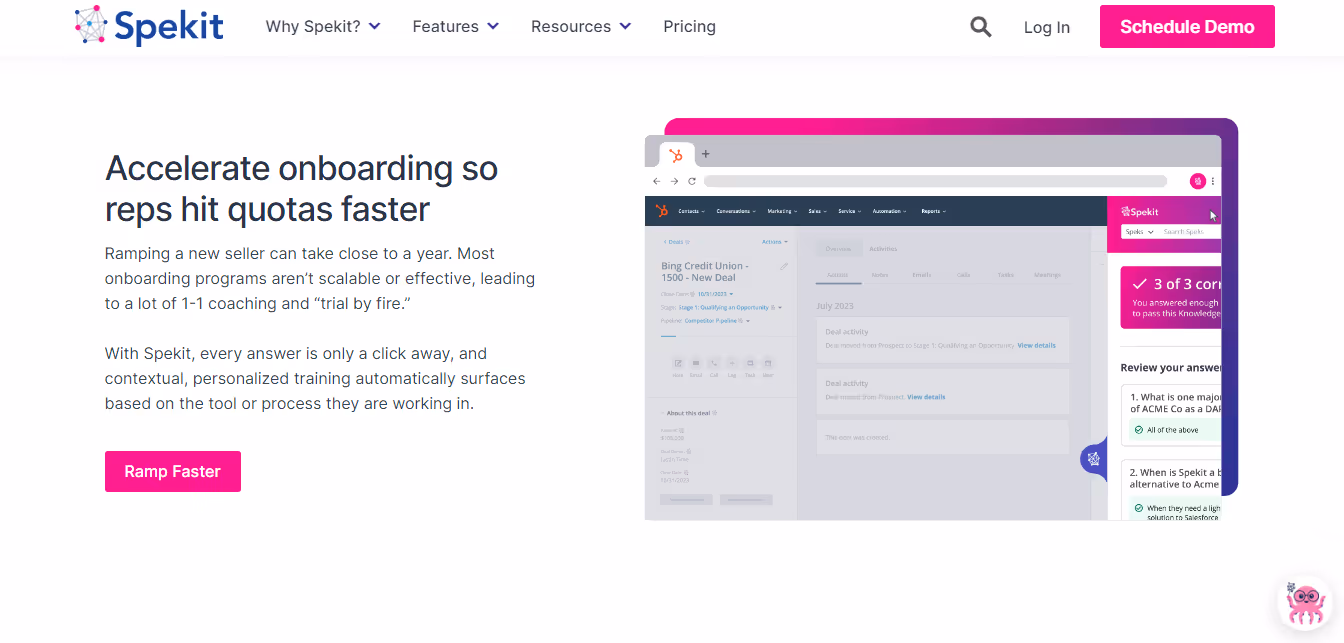Click the Email icon in the demo deal panel
The image size is (1344, 643).
coord(696,363)
